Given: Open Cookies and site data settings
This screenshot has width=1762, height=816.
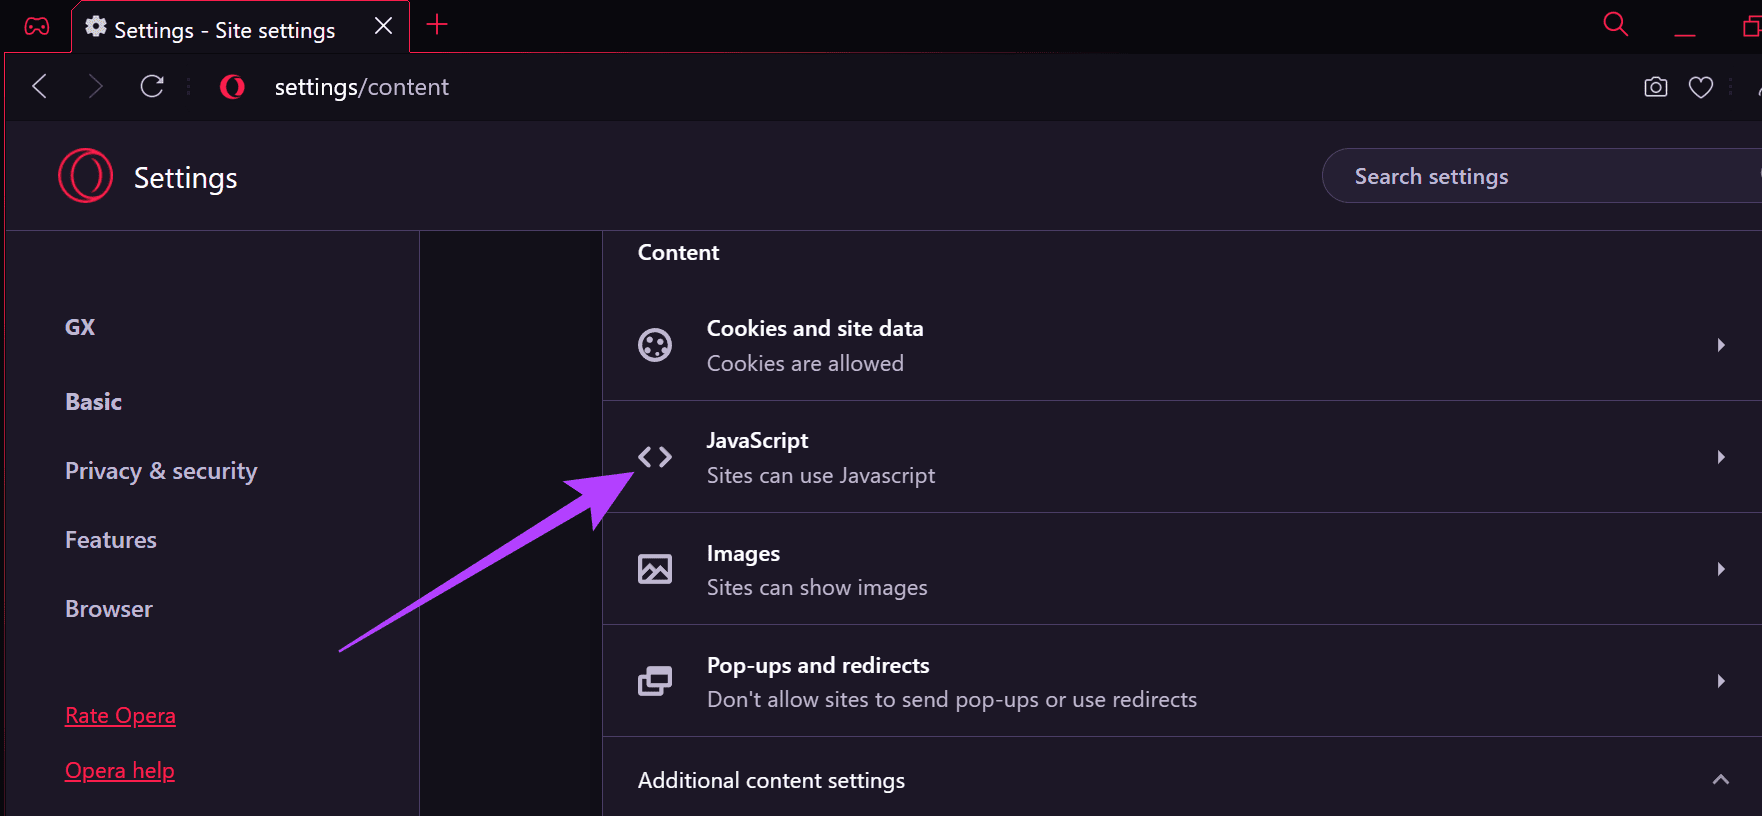Looking at the screenshot, I should [1182, 345].
